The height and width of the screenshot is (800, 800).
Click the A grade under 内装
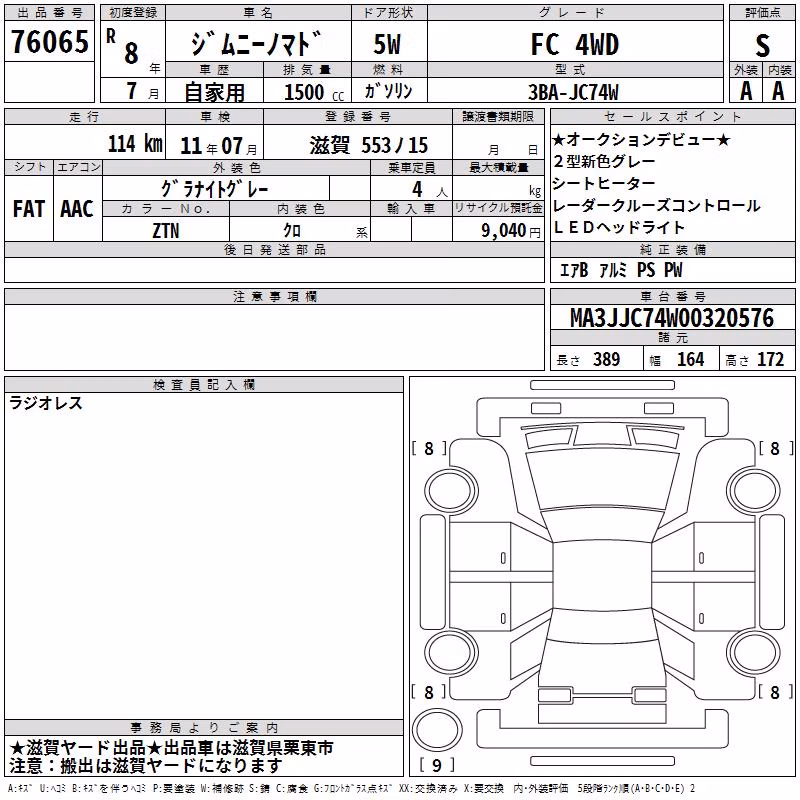coord(778,91)
